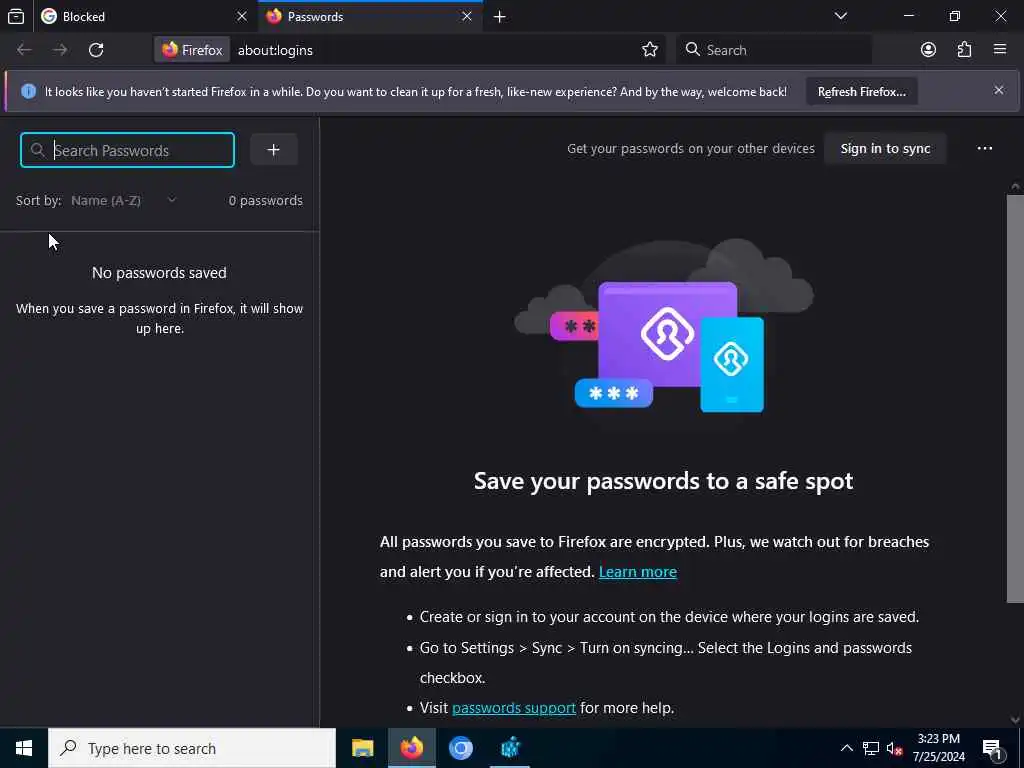1024x768 pixels.
Task: Open a new tab with plus button
Action: click(500, 16)
